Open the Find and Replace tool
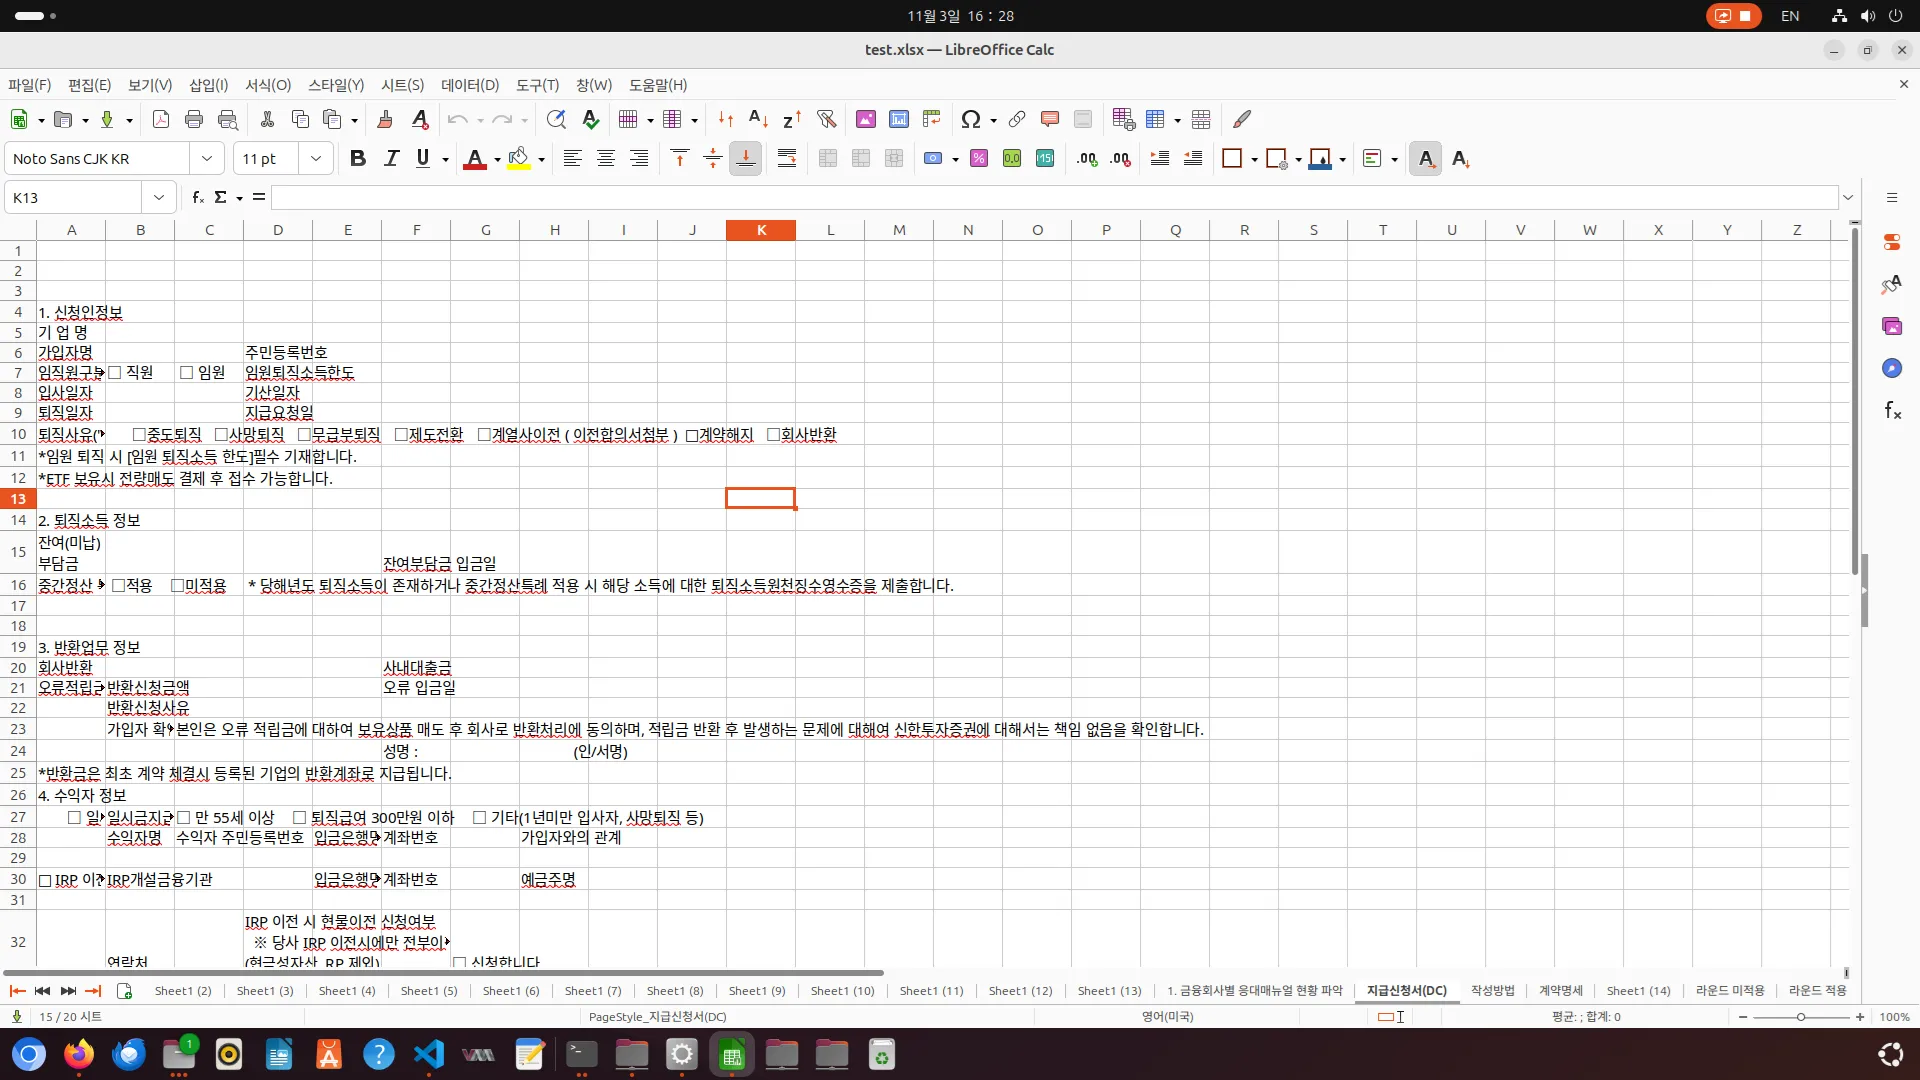This screenshot has width=1920, height=1080. [557, 119]
